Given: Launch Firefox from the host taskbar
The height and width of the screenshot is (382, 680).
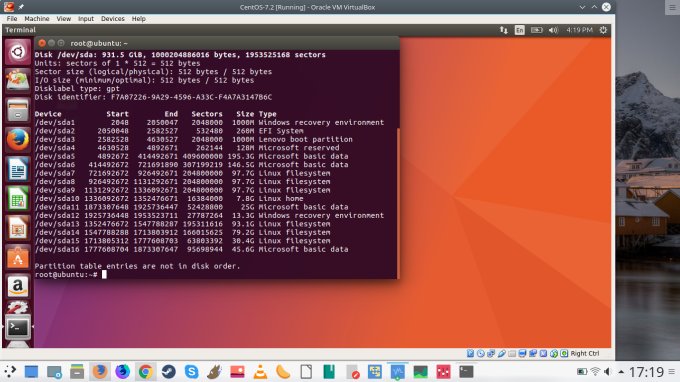Looking at the screenshot, I should (x=100, y=372).
